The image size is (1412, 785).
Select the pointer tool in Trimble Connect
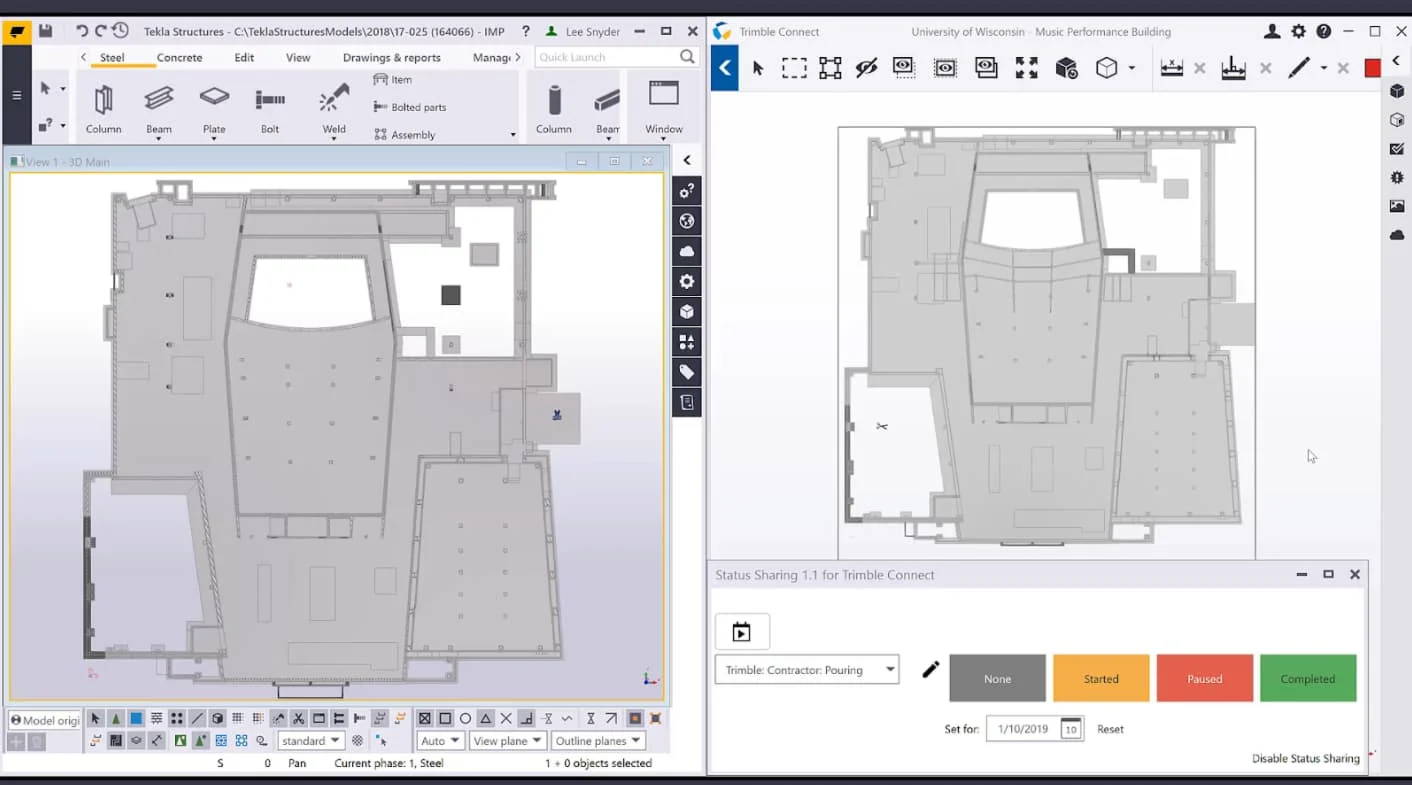(x=758, y=68)
